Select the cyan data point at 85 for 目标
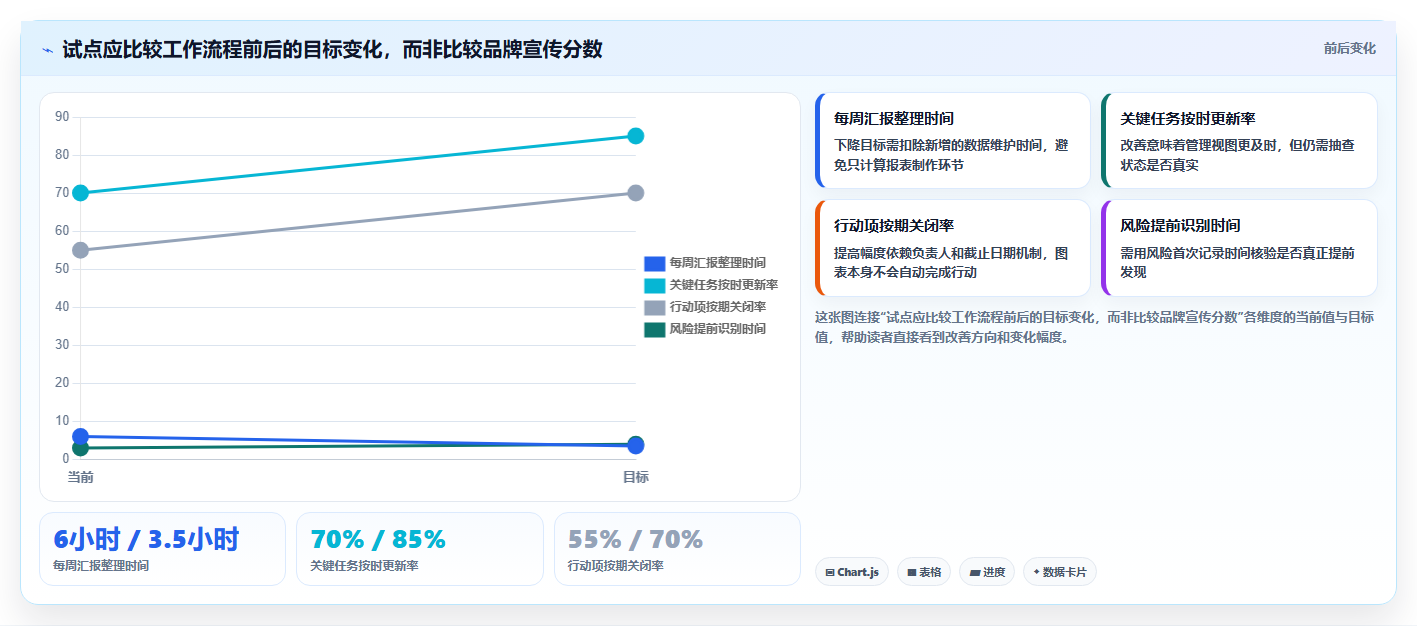This screenshot has height=626, width=1417. (635, 136)
